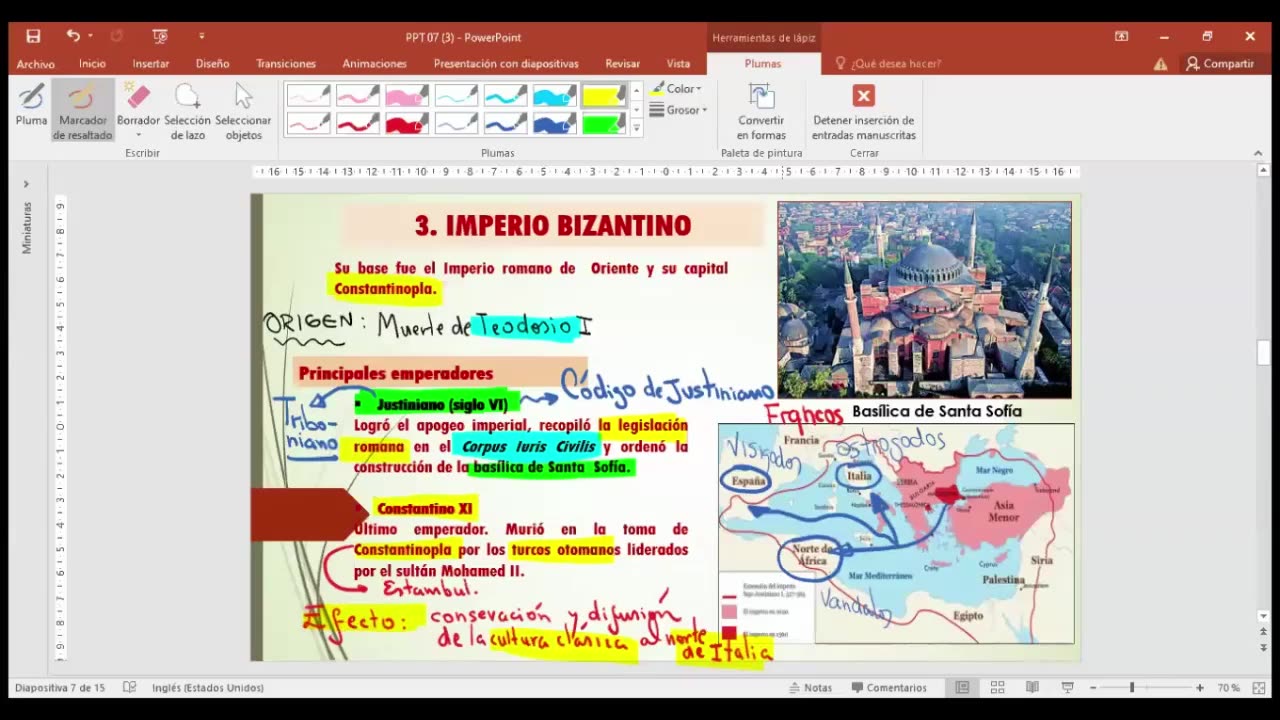Go to the Diseño tab
This screenshot has width=1280, height=720.
pos(212,63)
